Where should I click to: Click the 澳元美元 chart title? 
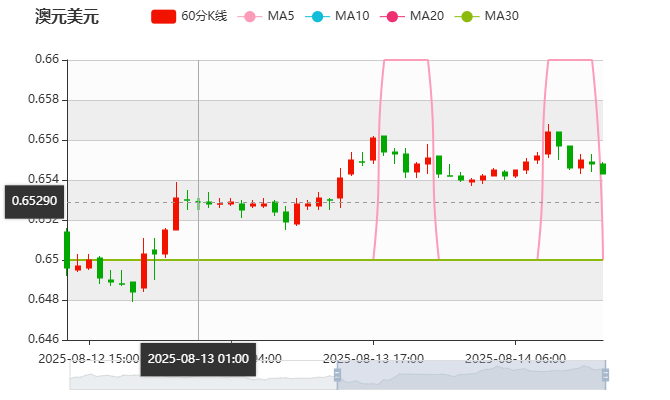[x=66, y=17]
